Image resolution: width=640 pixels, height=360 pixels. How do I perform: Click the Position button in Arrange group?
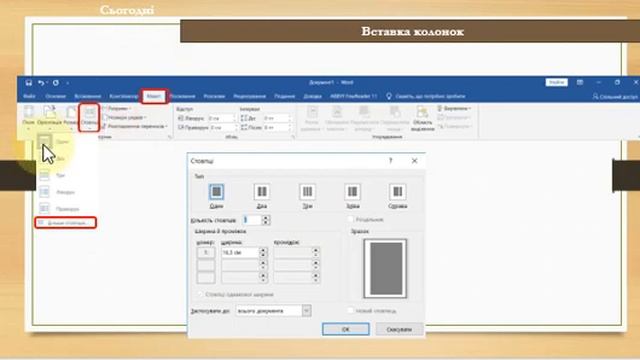point(312,118)
